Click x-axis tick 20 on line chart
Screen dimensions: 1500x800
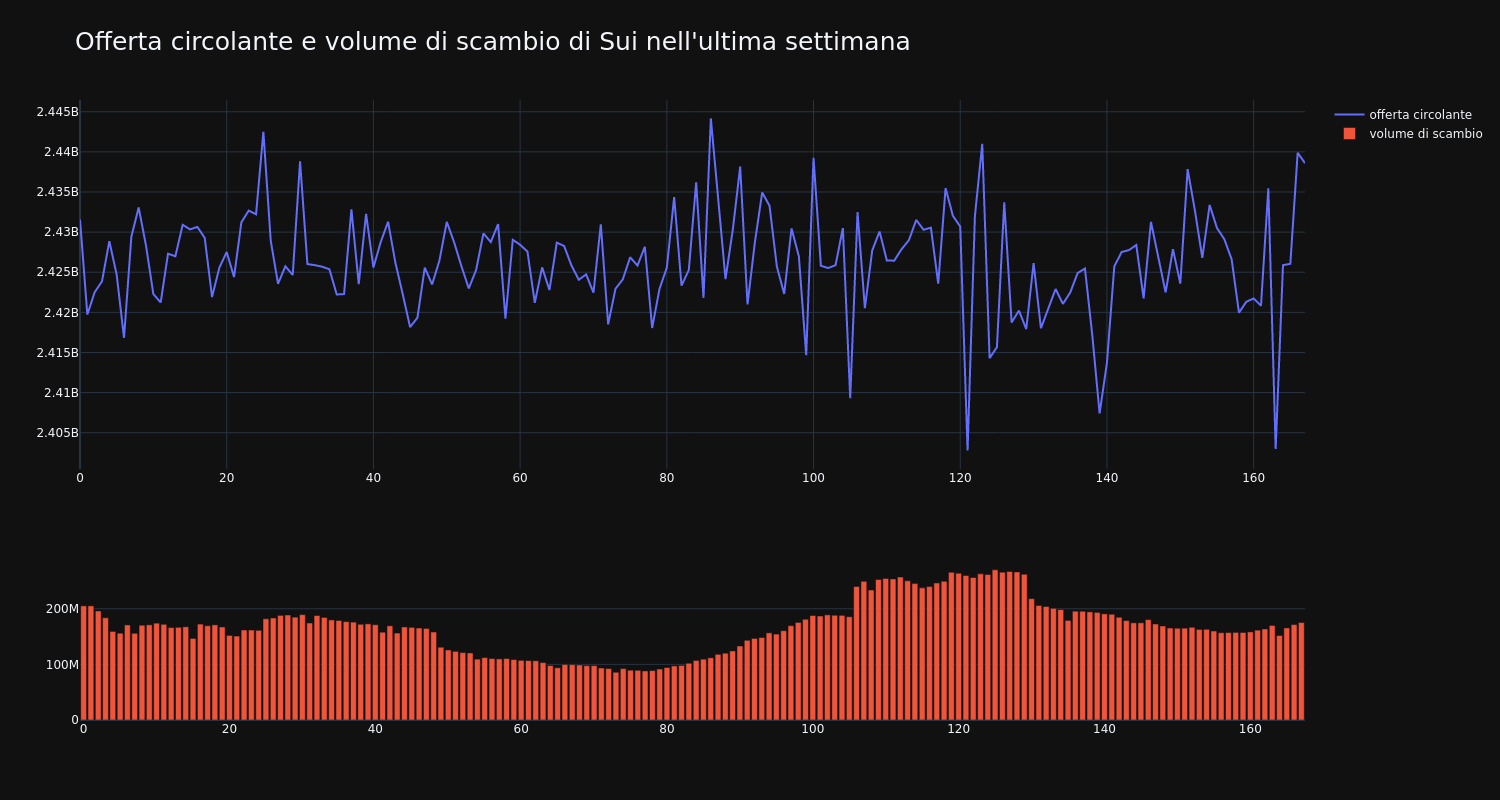pyautogui.click(x=226, y=478)
